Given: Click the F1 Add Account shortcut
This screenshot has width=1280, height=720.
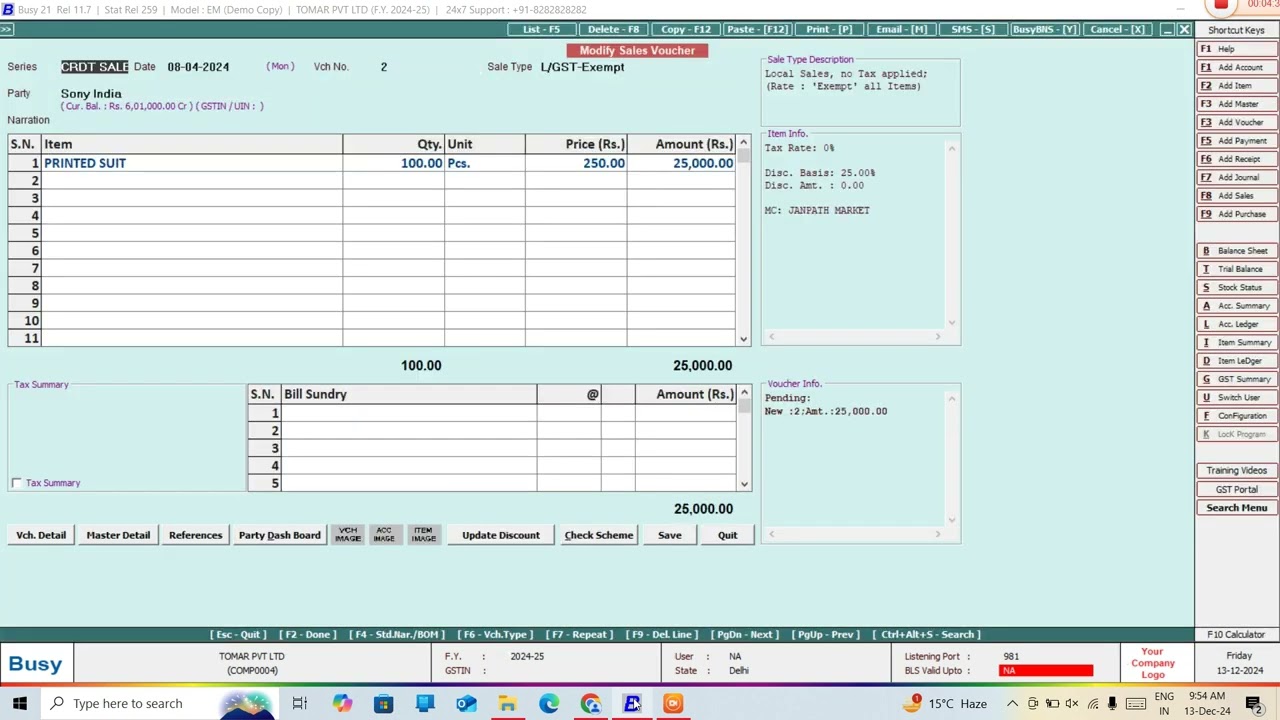Looking at the screenshot, I should [x=1237, y=67].
